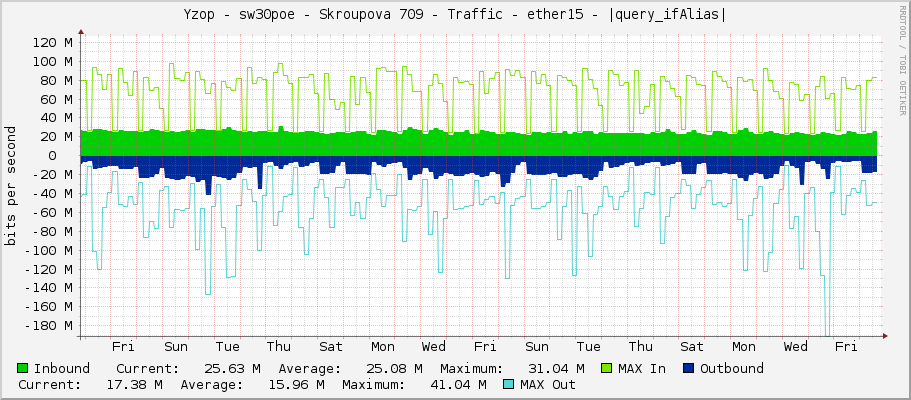Click the '120 M' y-axis label
This screenshot has width=911, height=400.
pyautogui.click(x=53, y=42)
